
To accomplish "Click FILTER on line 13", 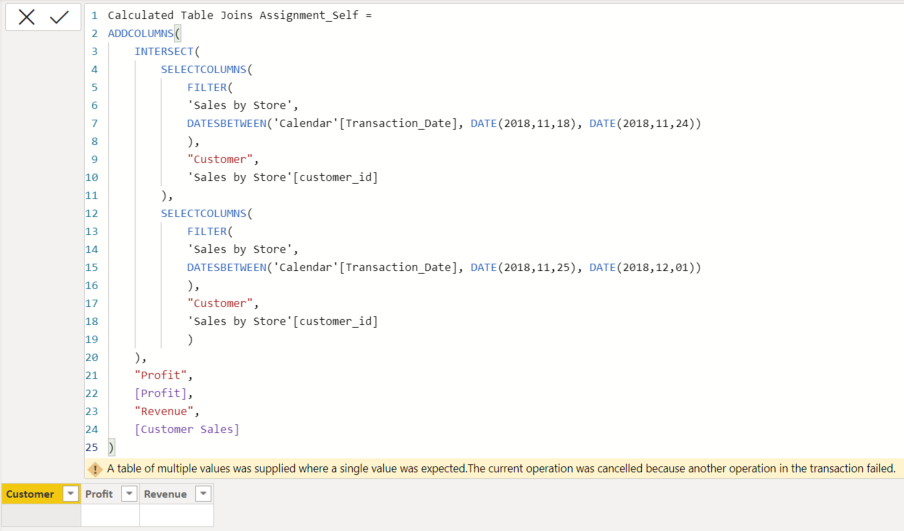I will click(x=207, y=231).
